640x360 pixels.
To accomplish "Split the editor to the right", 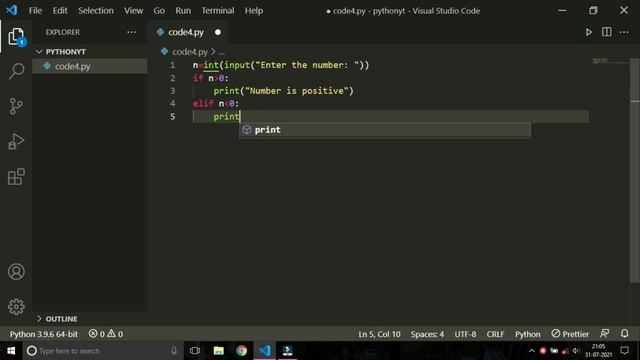I will 607,32.
